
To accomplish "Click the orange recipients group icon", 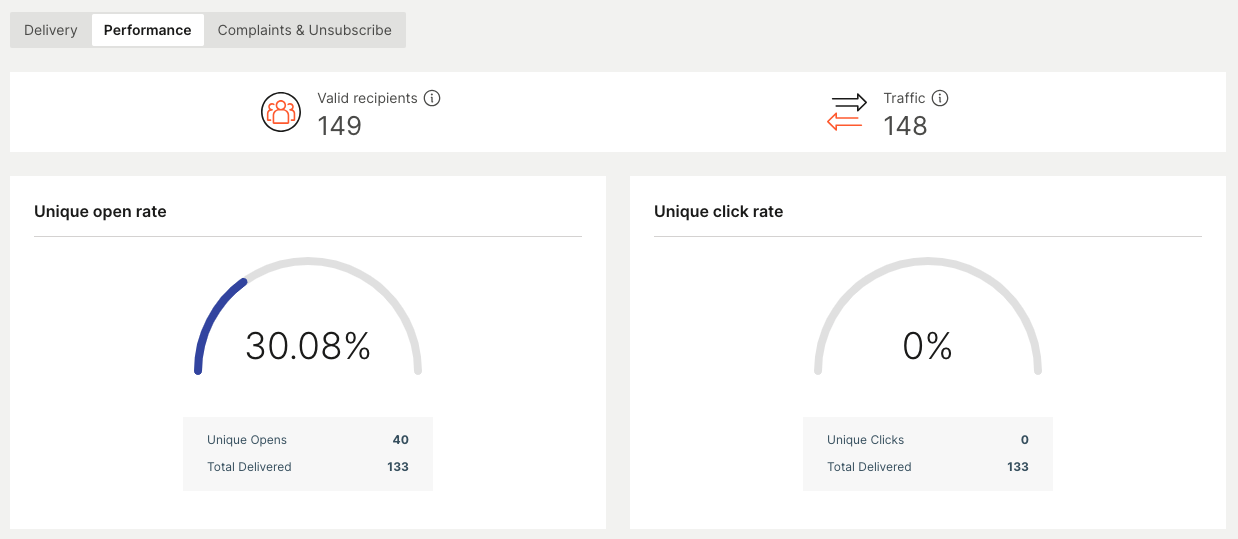I will pos(281,112).
